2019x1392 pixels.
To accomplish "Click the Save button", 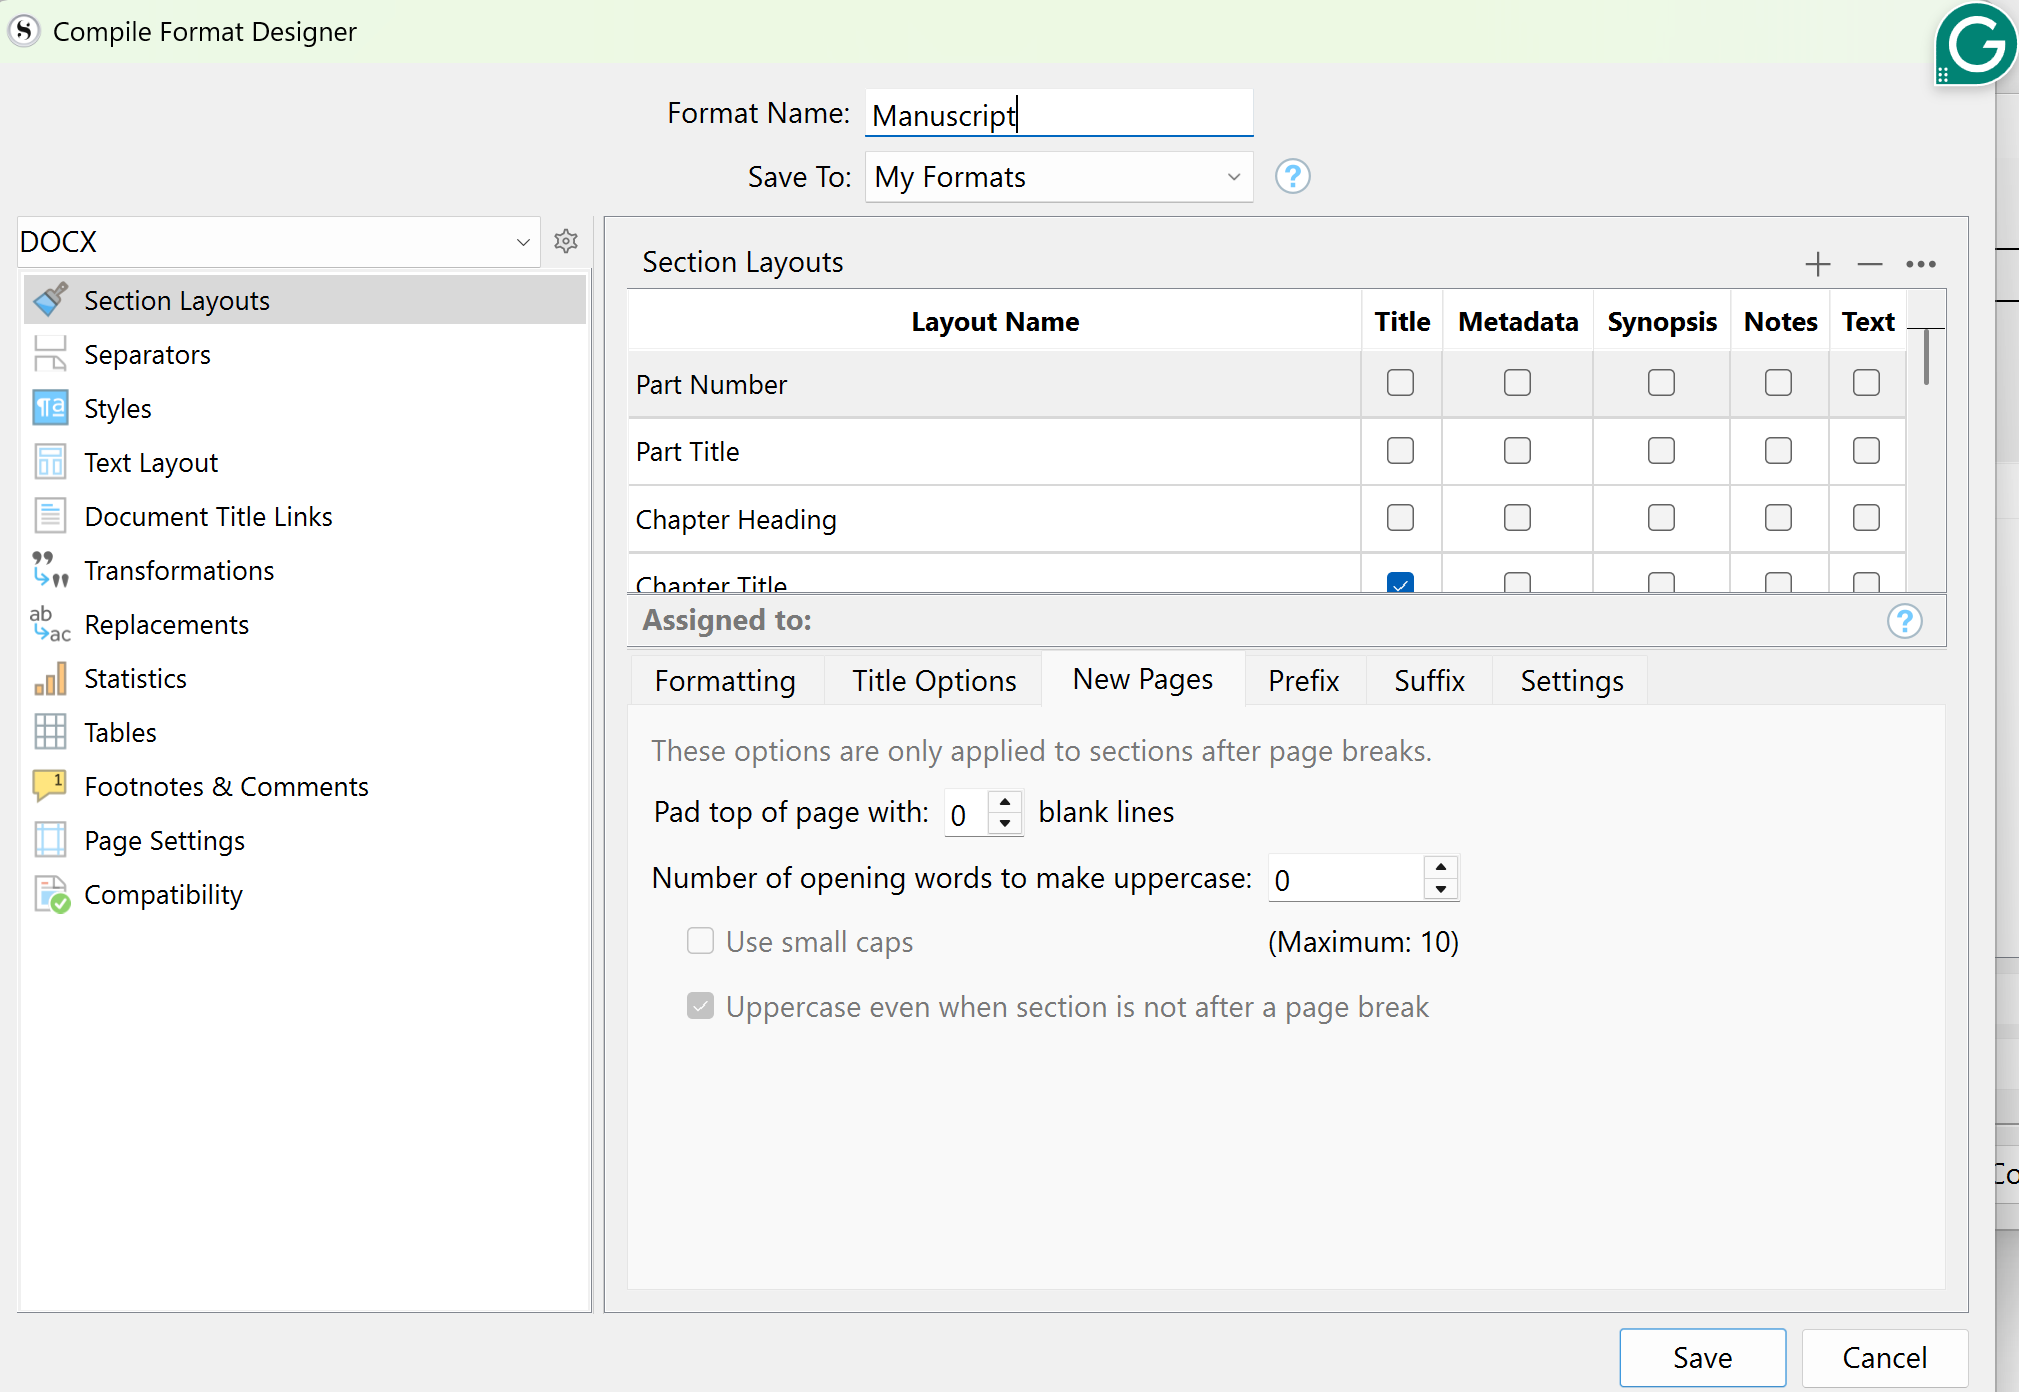I will 1702,1357.
